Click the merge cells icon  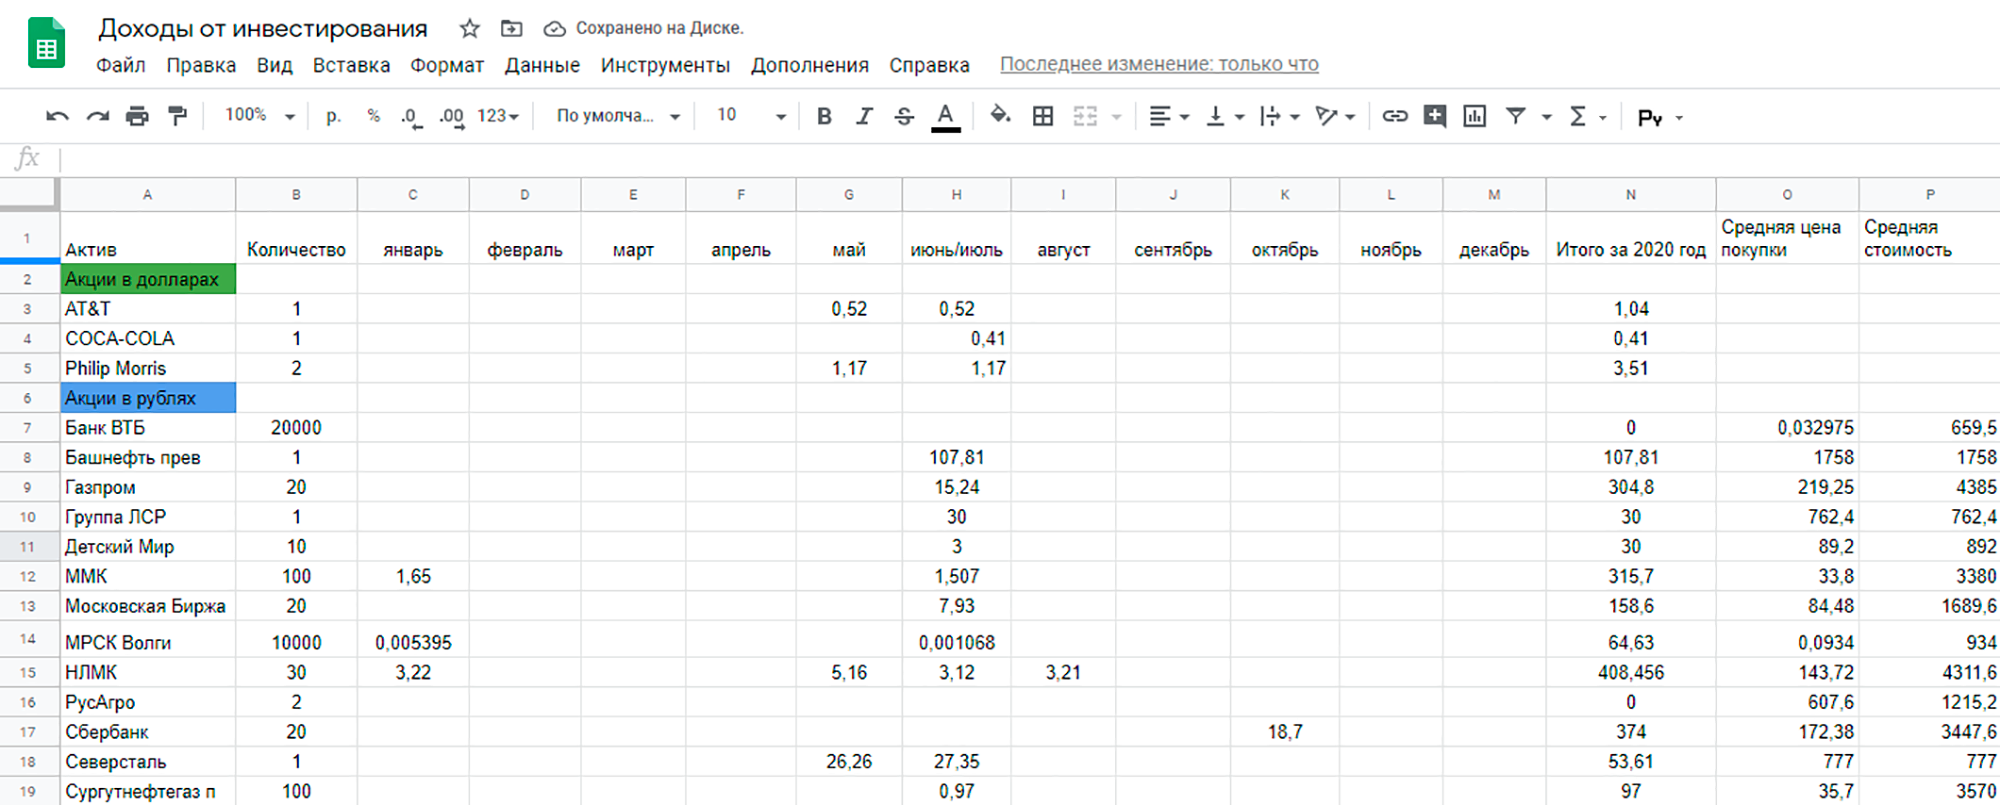[1085, 116]
